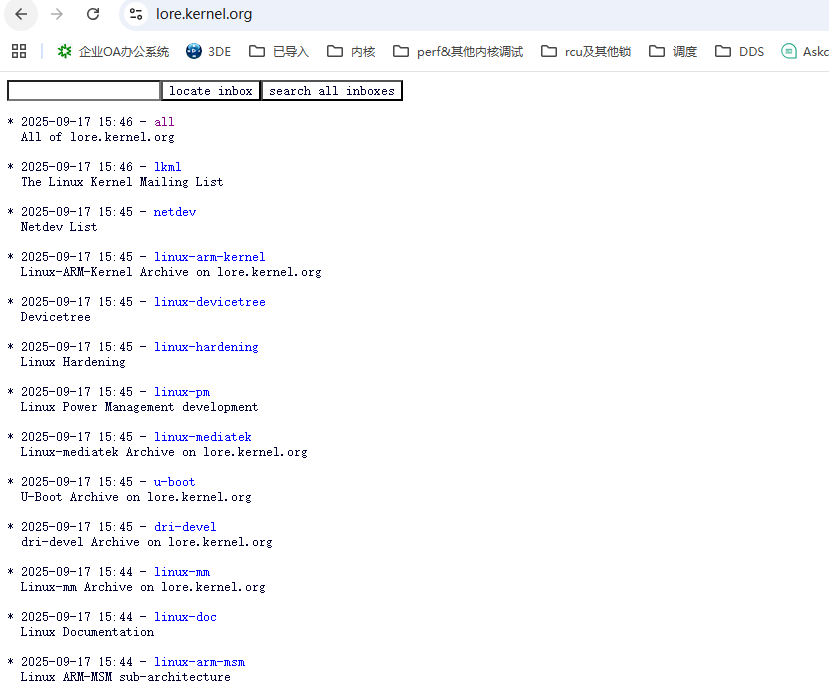Screen dimensions: 829x694
Task: Click the 'Devicetree' description text
Action: point(56,317)
